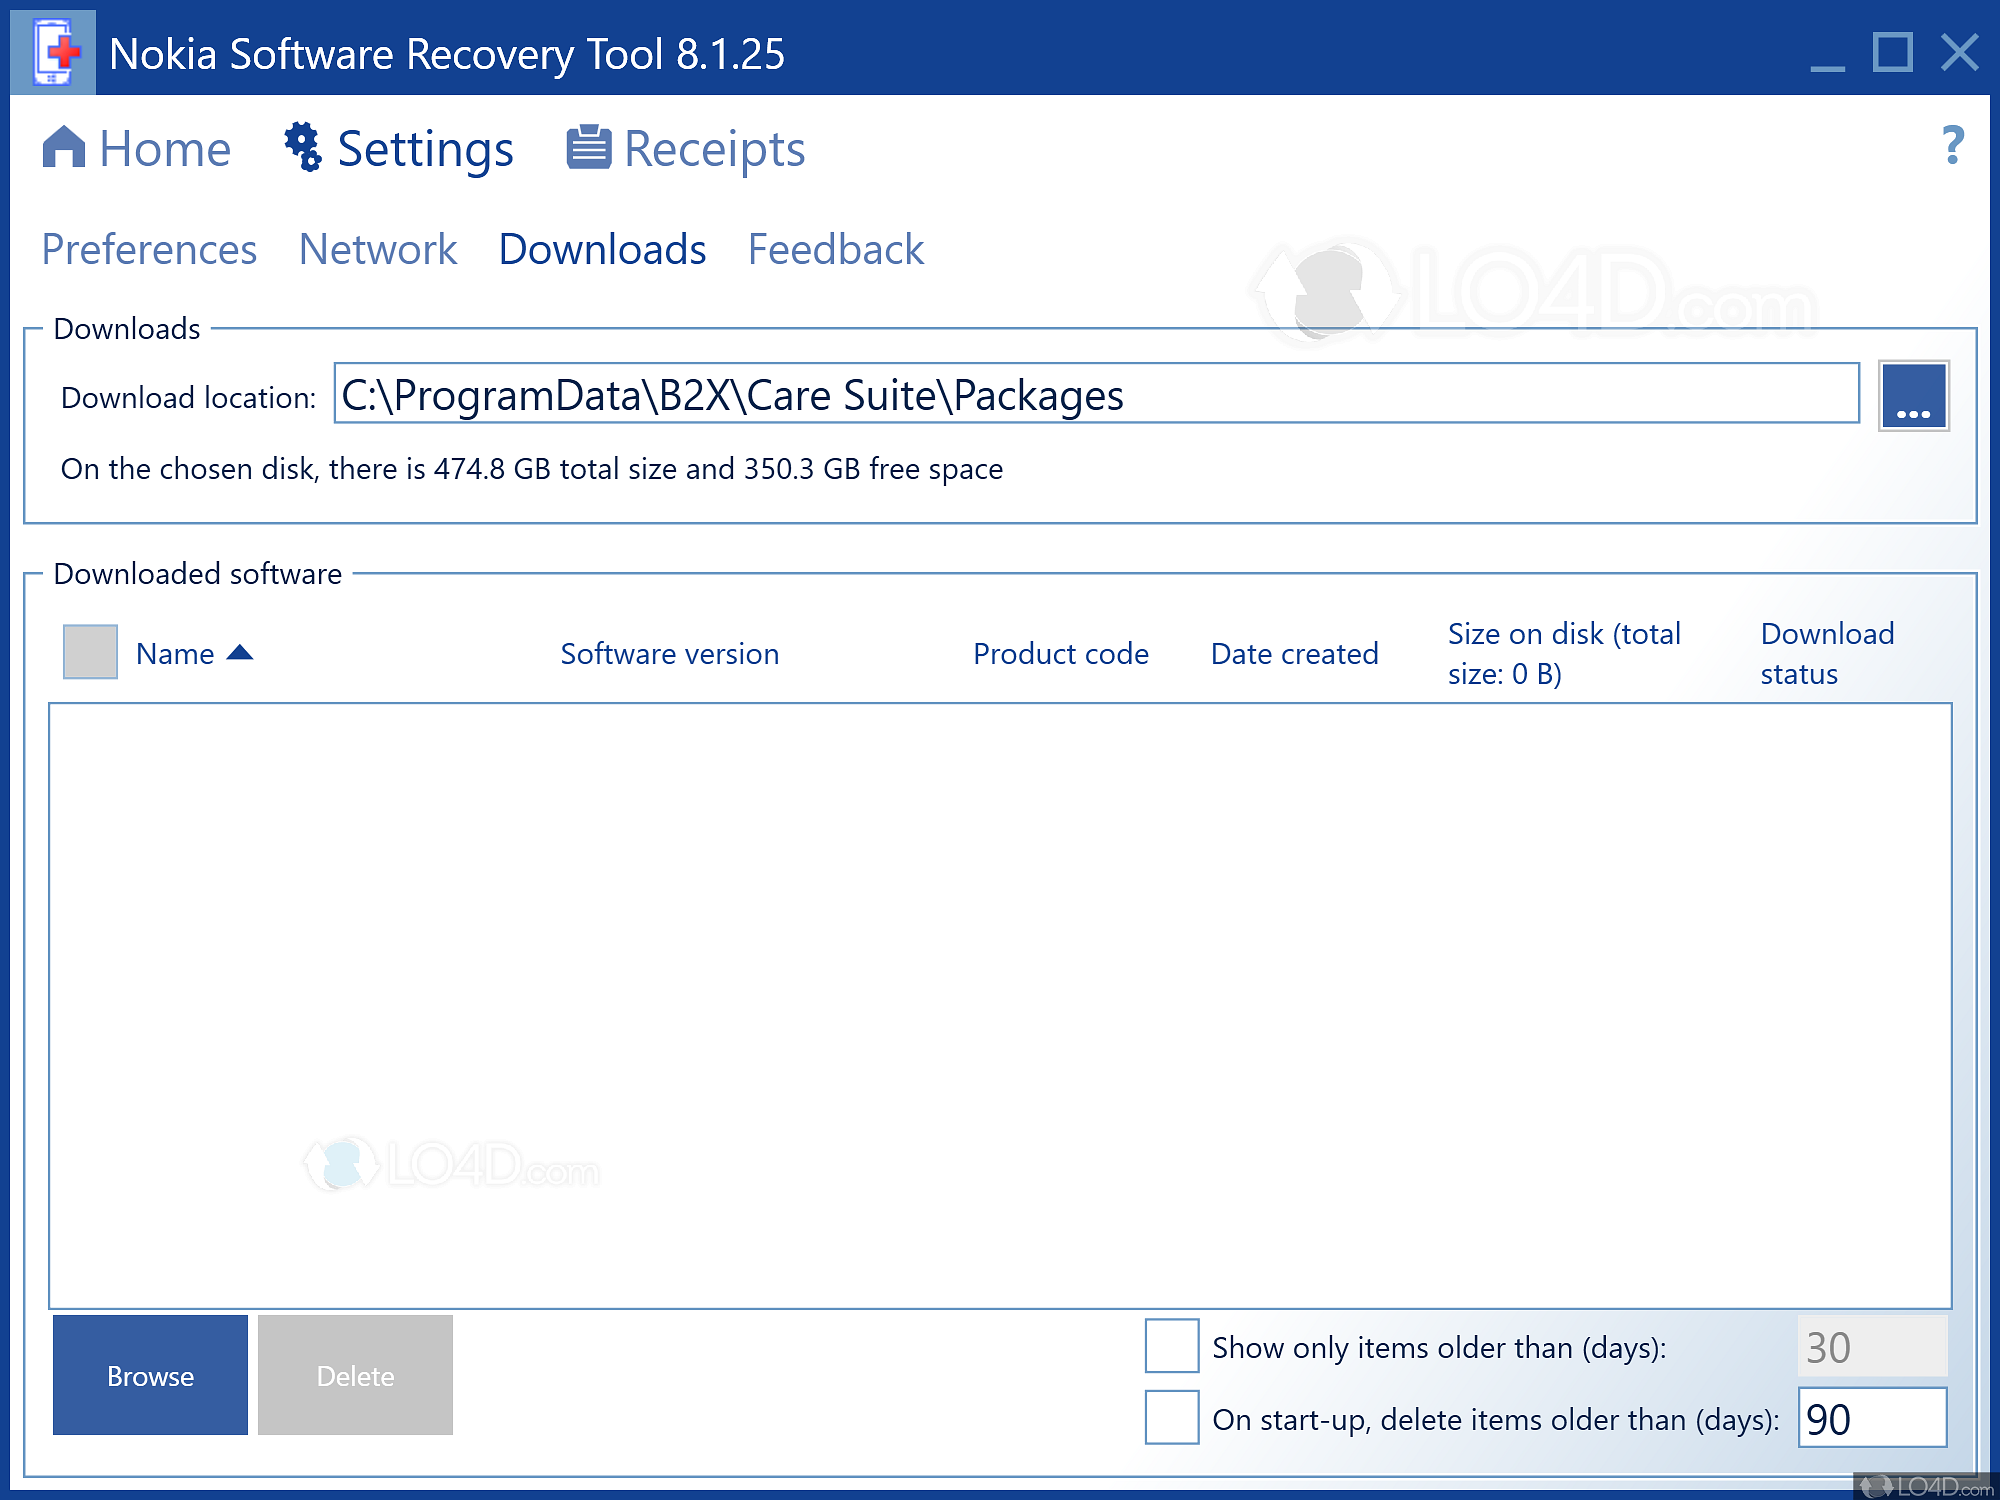Click the Receipts clipboard icon
The image size is (2000, 1500).
pyautogui.click(x=588, y=148)
